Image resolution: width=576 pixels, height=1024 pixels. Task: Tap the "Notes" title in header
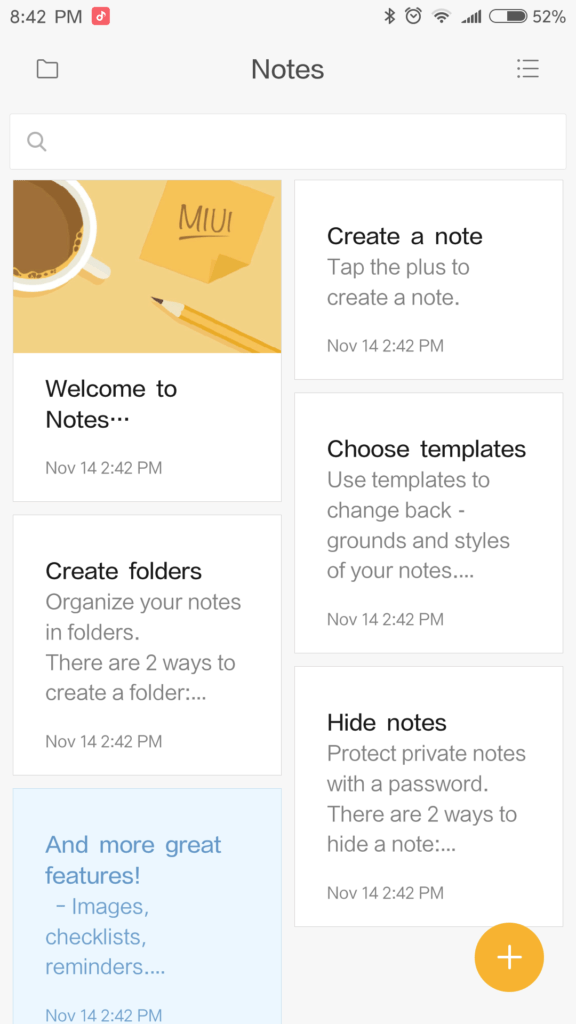tap(288, 69)
